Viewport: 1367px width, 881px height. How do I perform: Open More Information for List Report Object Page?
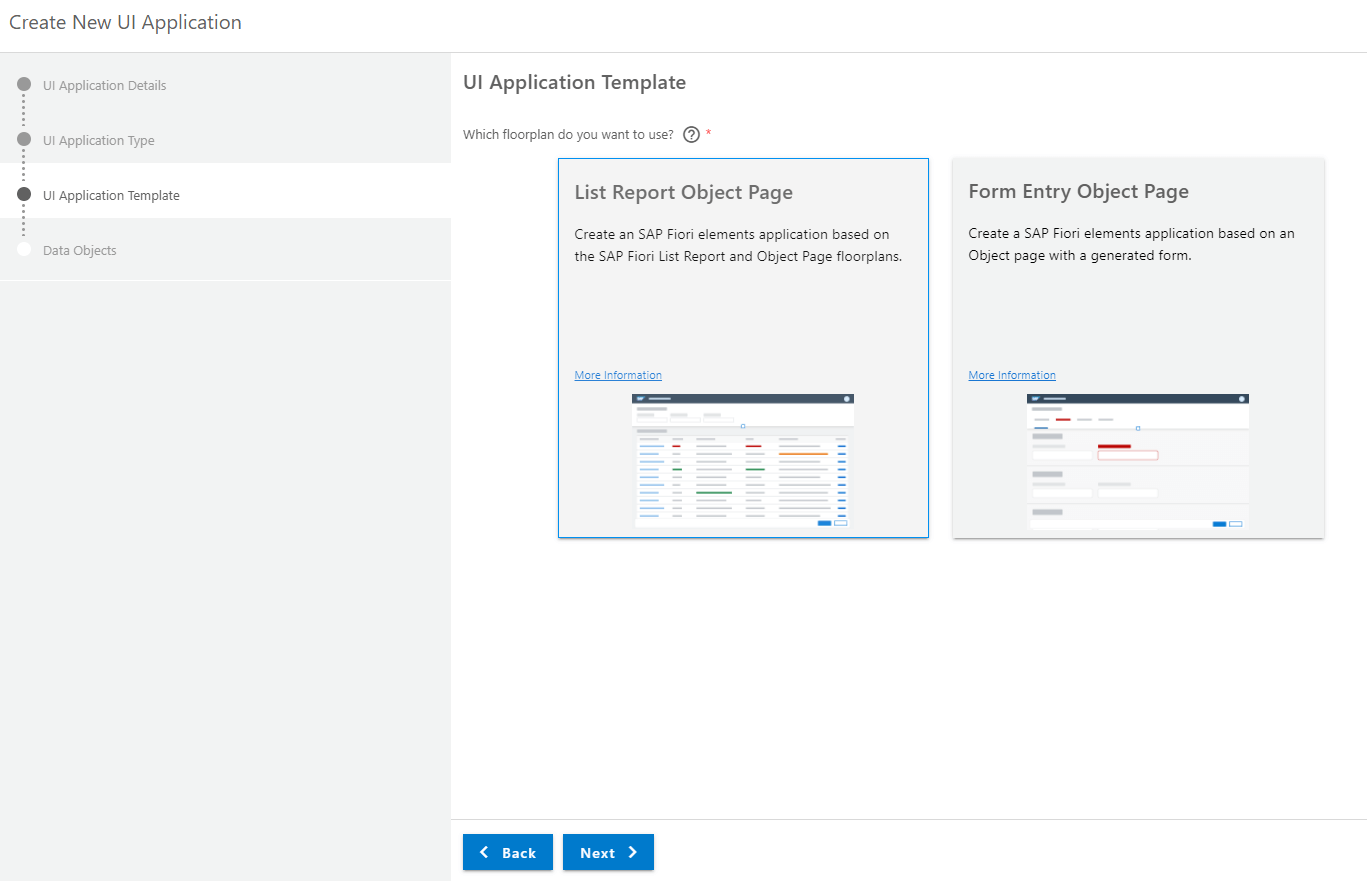click(x=618, y=375)
